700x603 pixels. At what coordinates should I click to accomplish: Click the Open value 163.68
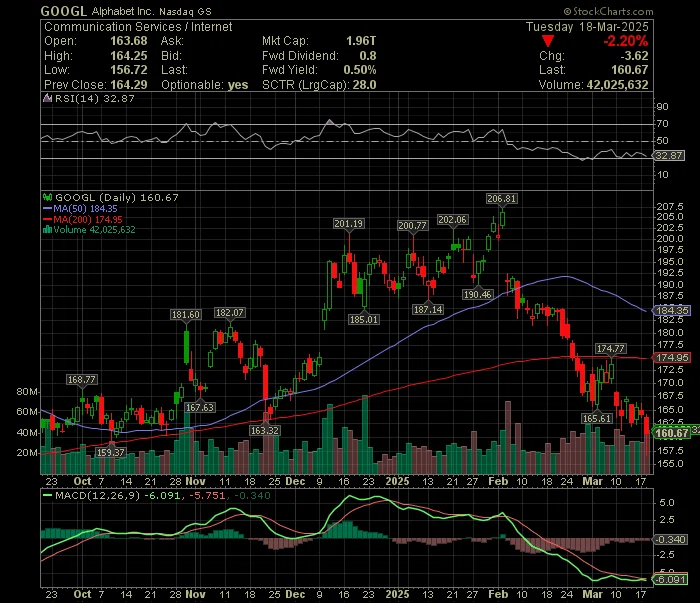point(129,41)
